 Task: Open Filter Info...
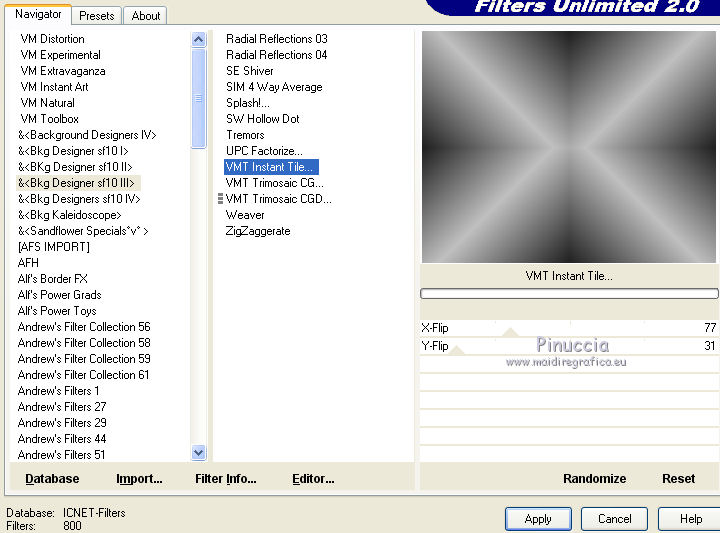225,478
